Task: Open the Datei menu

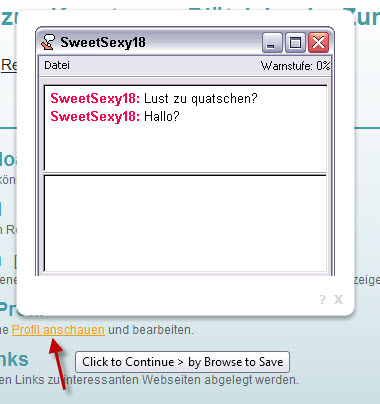Action: tap(57, 65)
